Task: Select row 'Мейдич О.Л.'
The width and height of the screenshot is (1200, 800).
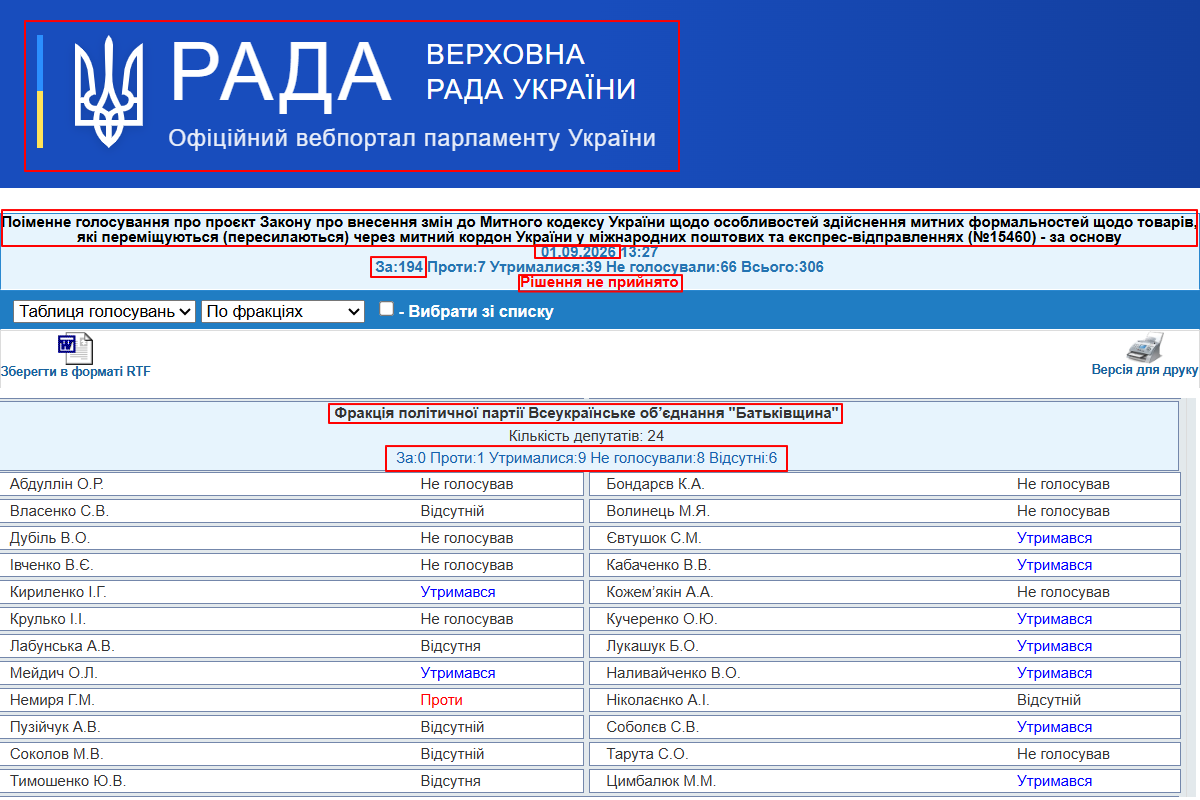Action: (x=292, y=673)
